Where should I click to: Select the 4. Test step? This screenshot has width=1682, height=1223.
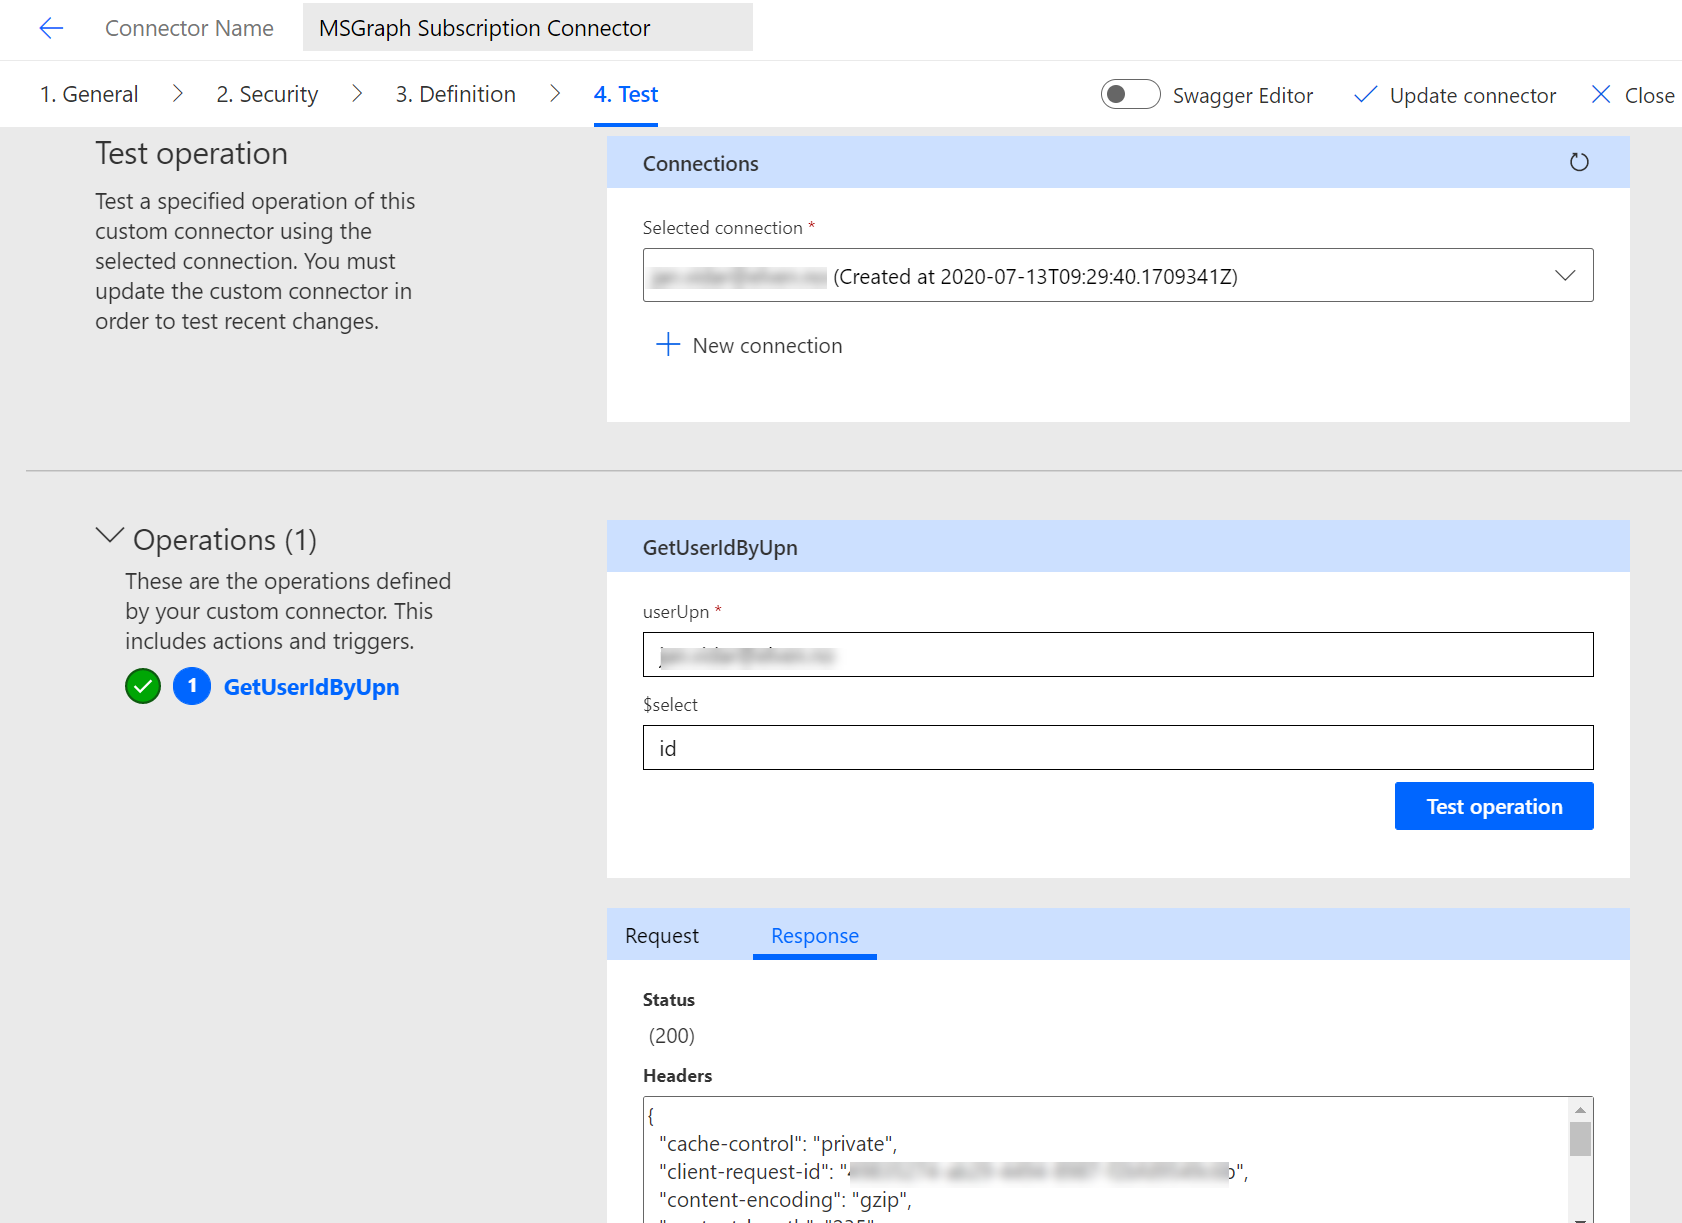pyautogui.click(x=626, y=94)
